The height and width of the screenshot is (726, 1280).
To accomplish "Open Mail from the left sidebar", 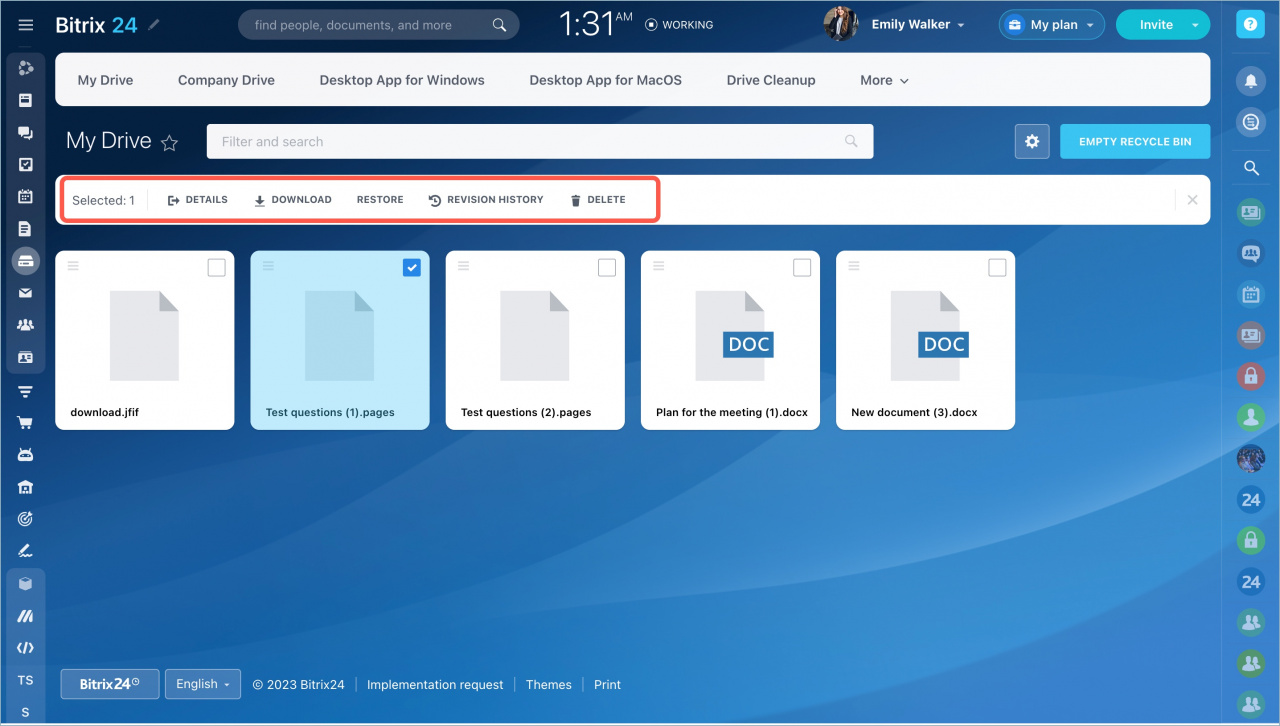I will pyautogui.click(x=26, y=293).
